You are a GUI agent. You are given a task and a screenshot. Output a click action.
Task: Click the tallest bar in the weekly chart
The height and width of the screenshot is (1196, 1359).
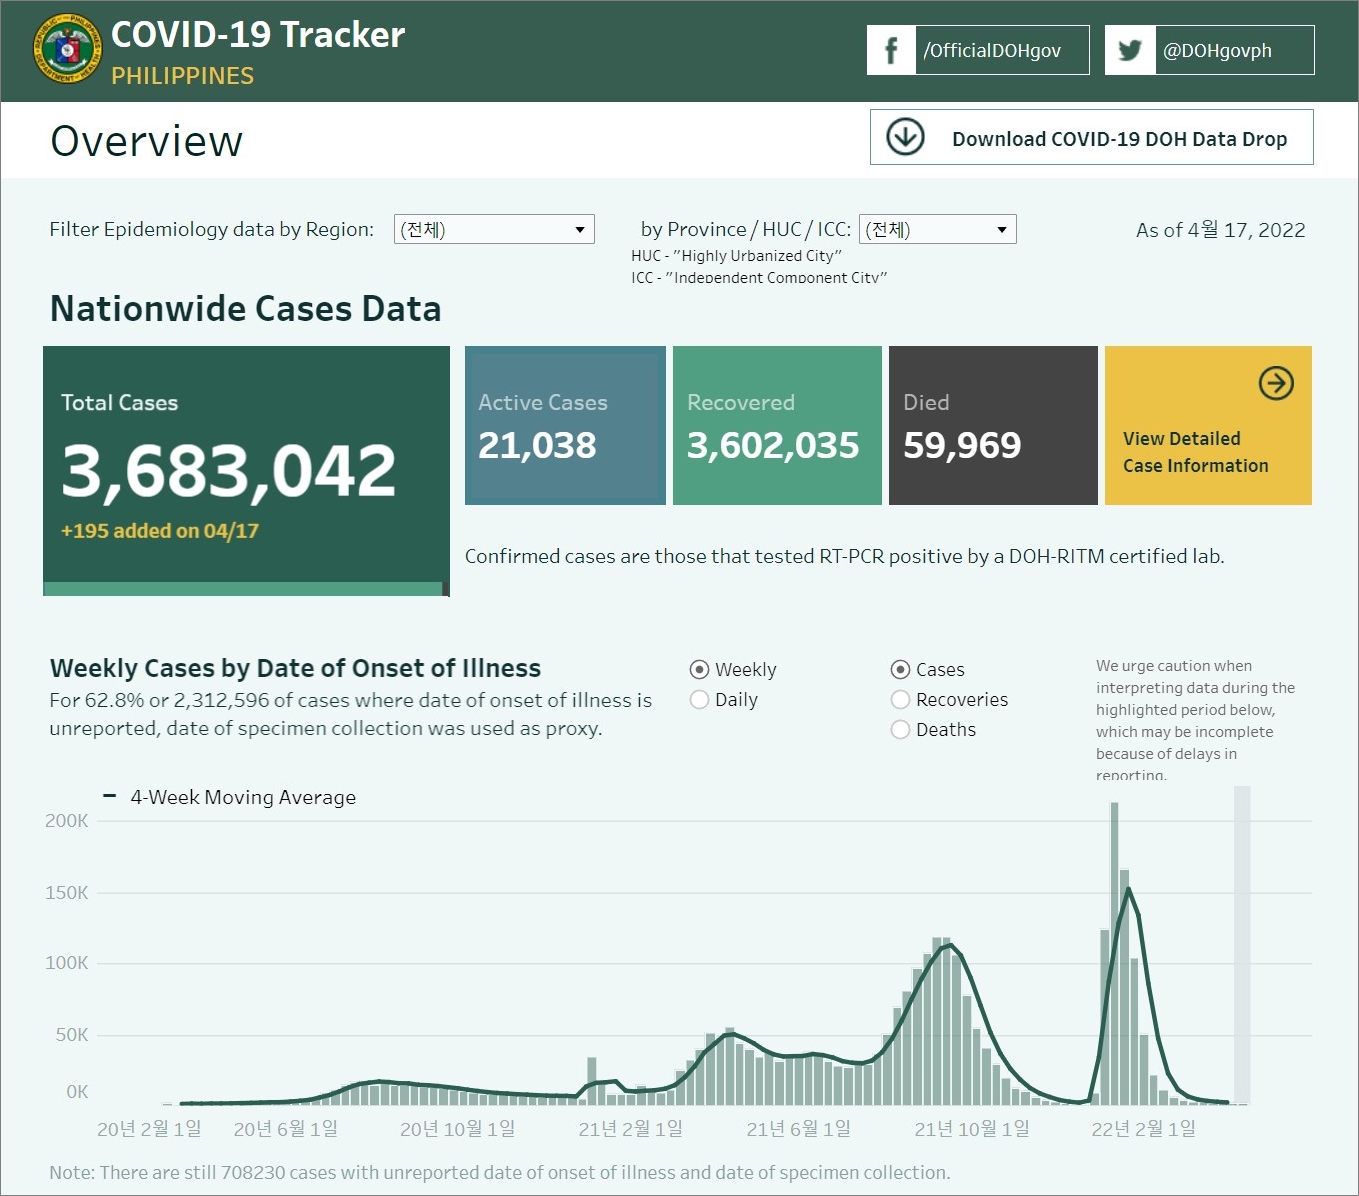coord(1115,953)
